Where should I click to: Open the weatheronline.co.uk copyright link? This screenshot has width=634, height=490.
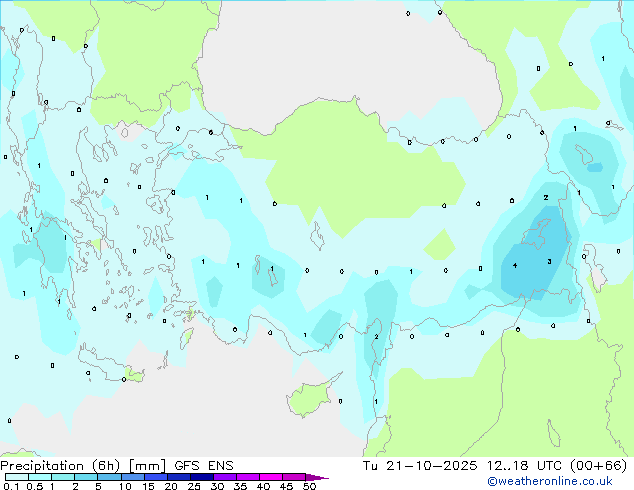[550, 481]
